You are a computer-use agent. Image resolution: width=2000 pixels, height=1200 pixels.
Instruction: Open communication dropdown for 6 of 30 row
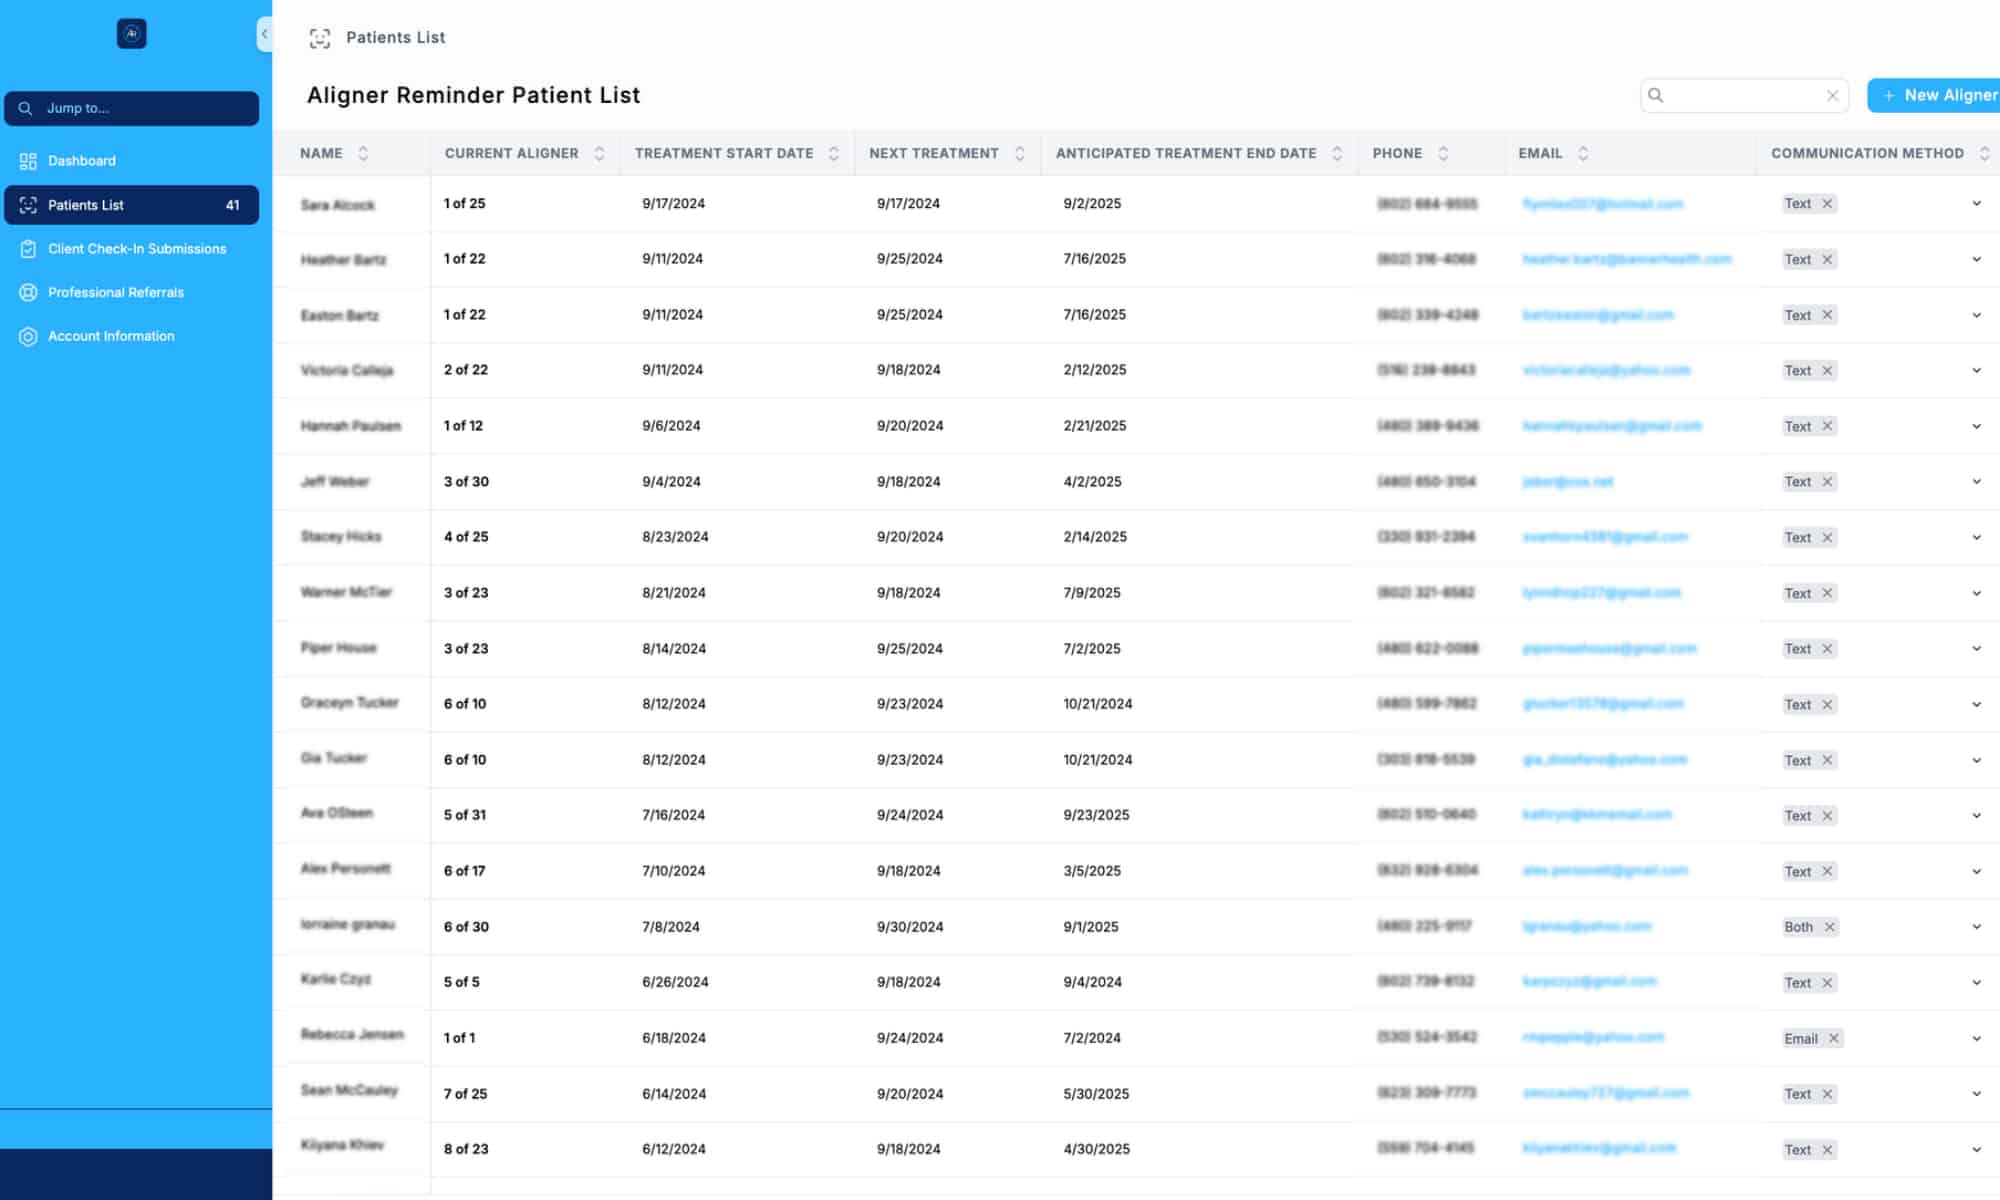click(x=1976, y=927)
